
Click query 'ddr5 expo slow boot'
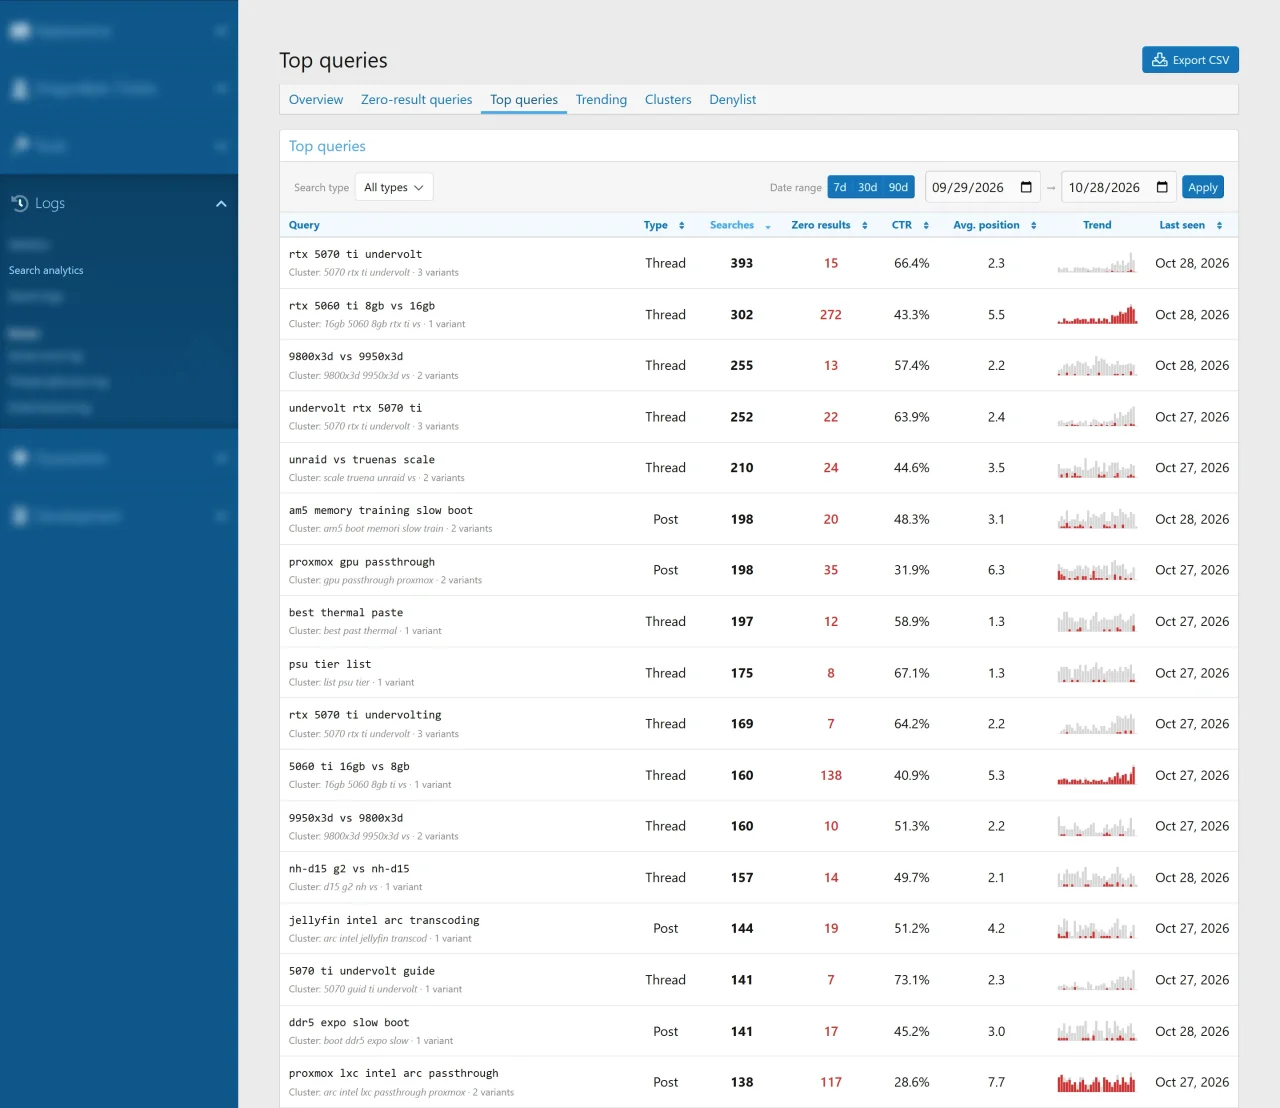(x=349, y=1023)
